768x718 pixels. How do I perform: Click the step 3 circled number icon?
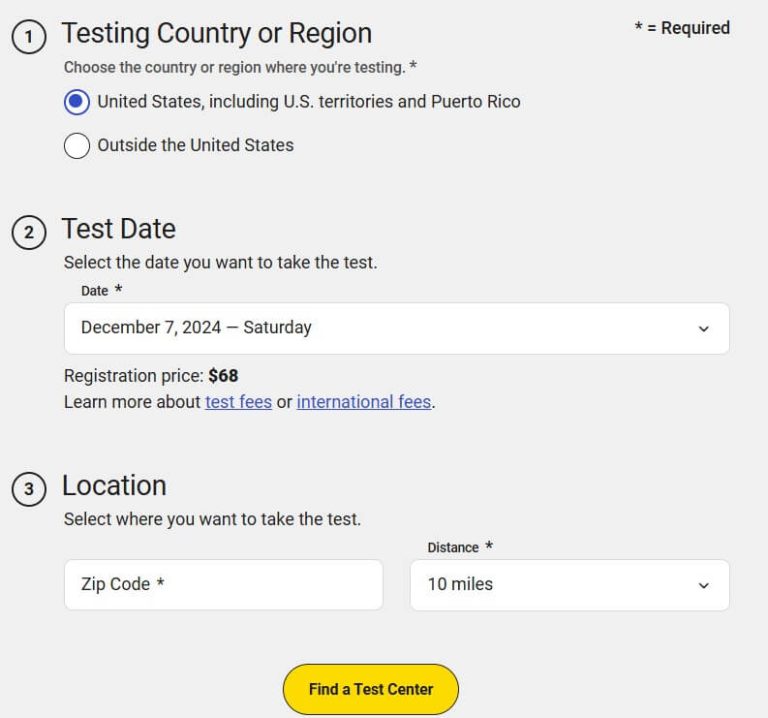point(29,489)
